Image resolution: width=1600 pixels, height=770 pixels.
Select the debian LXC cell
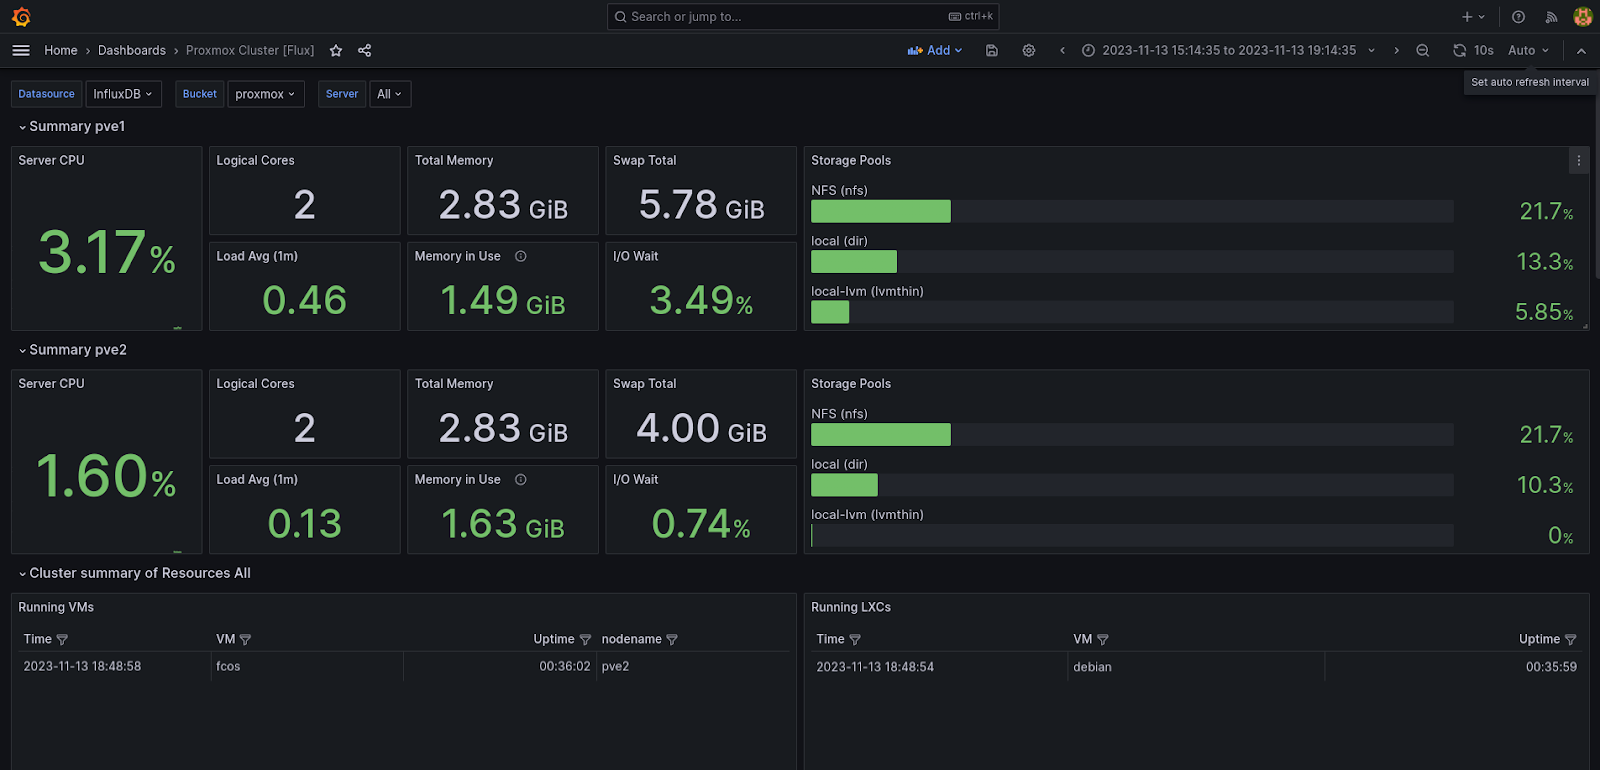[x=1092, y=667]
